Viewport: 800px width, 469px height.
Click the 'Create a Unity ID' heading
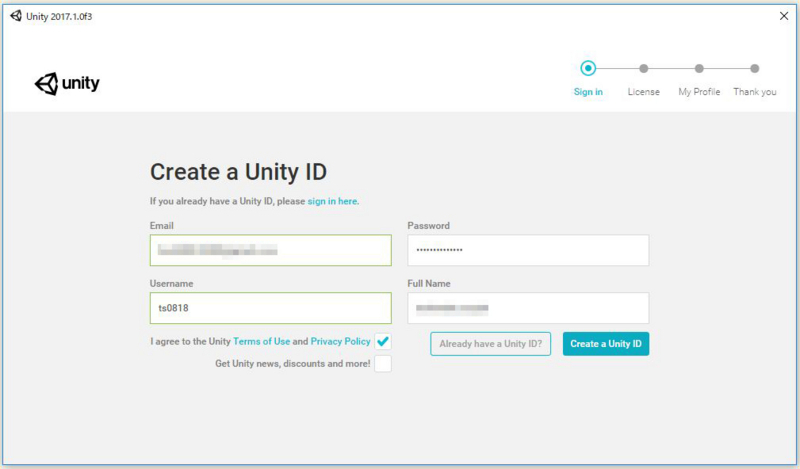pos(238,172)
